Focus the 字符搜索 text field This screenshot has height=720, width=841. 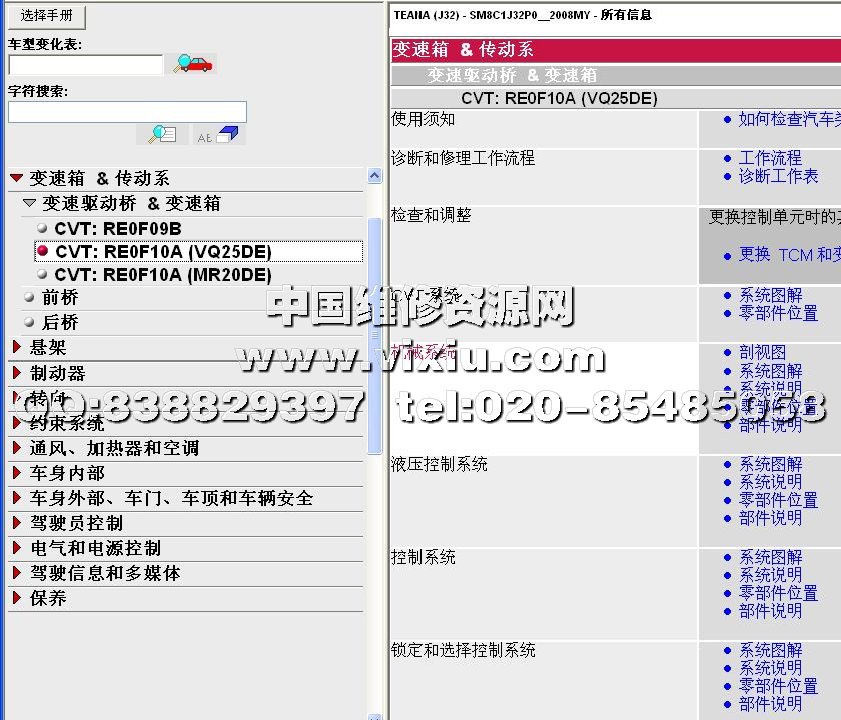[127, 112]
